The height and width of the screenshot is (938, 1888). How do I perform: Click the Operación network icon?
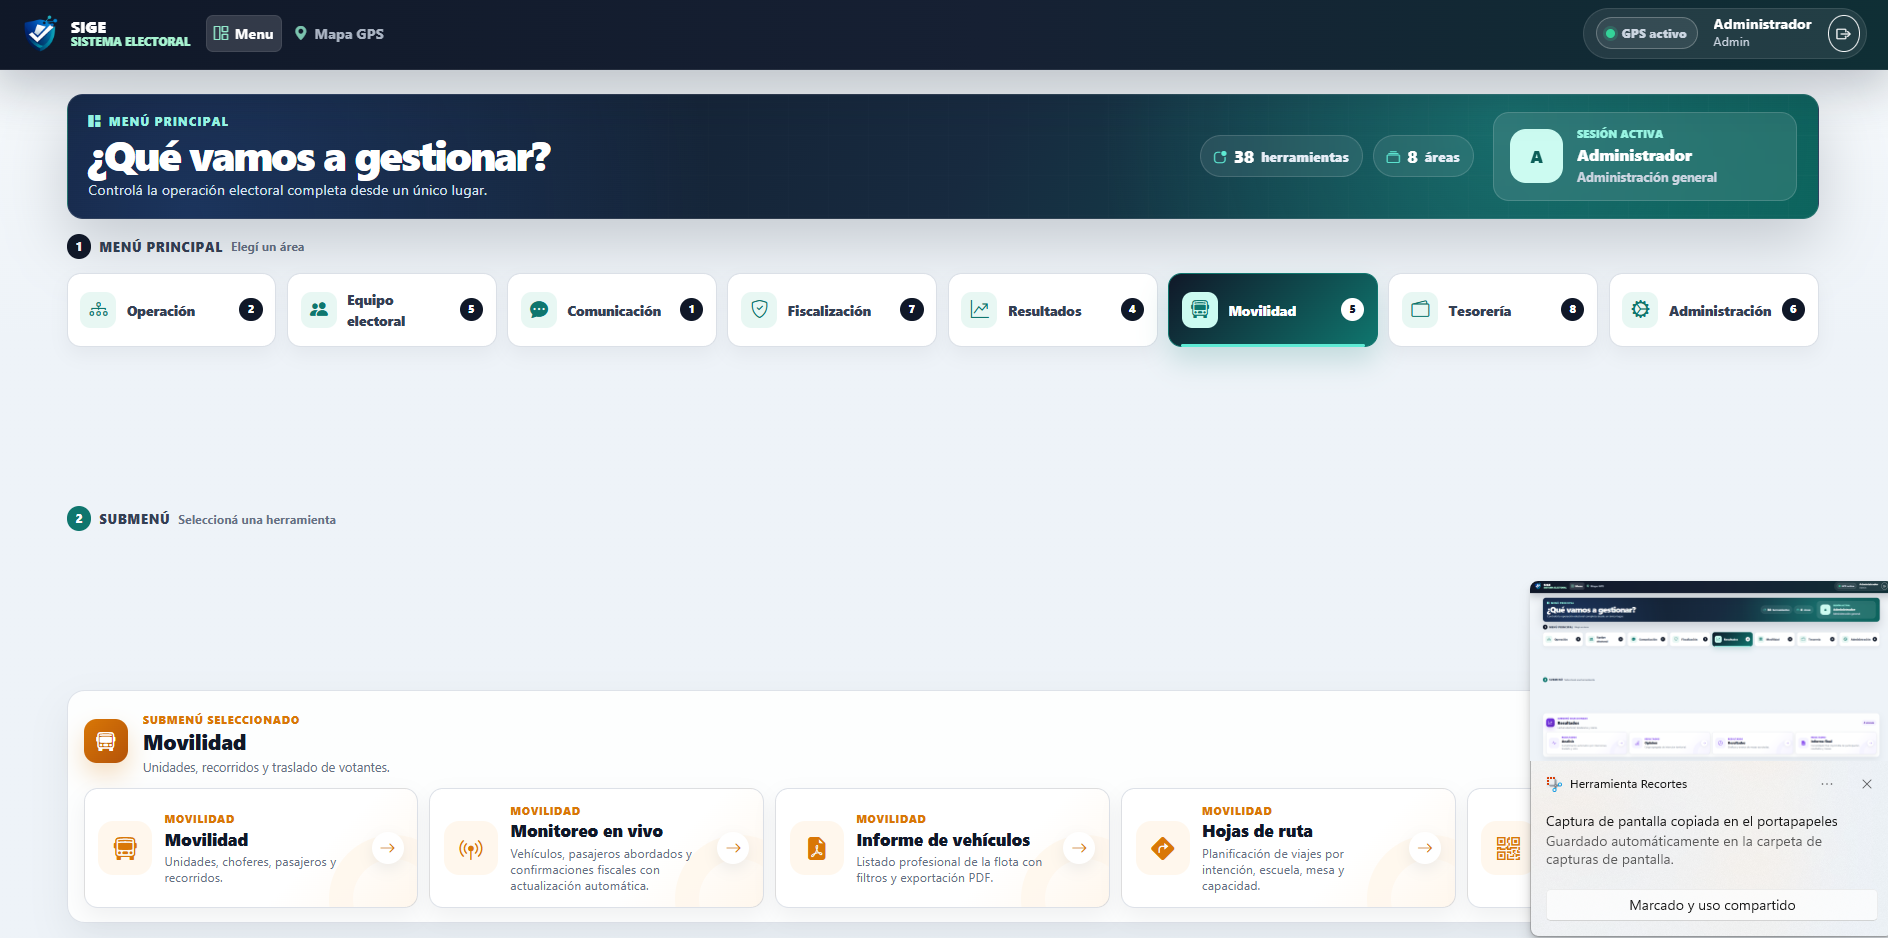click(x=99, y=310)
